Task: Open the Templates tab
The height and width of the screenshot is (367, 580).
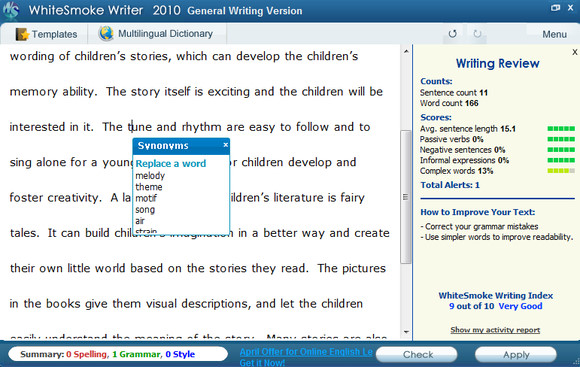Action: pyautogui.click(x=45, y=34)
